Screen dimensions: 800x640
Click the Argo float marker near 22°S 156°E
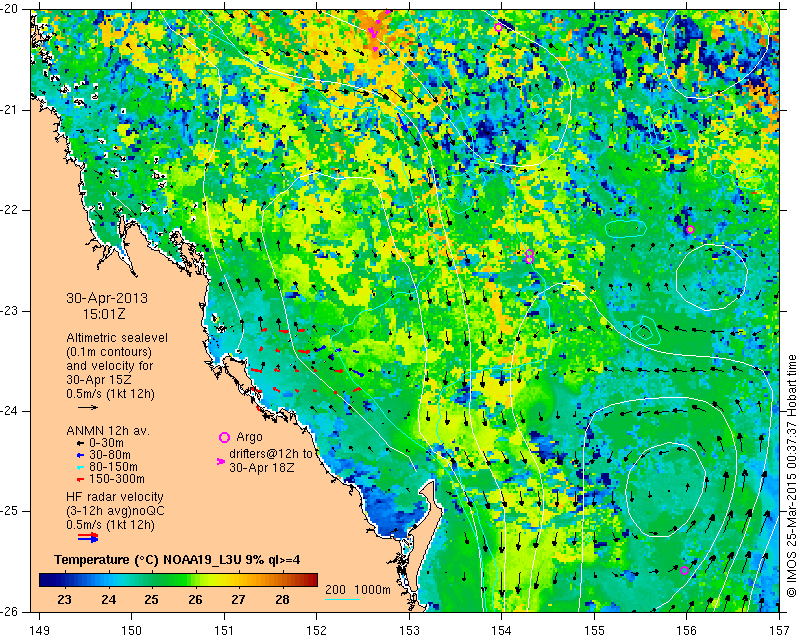coord(690,230)
